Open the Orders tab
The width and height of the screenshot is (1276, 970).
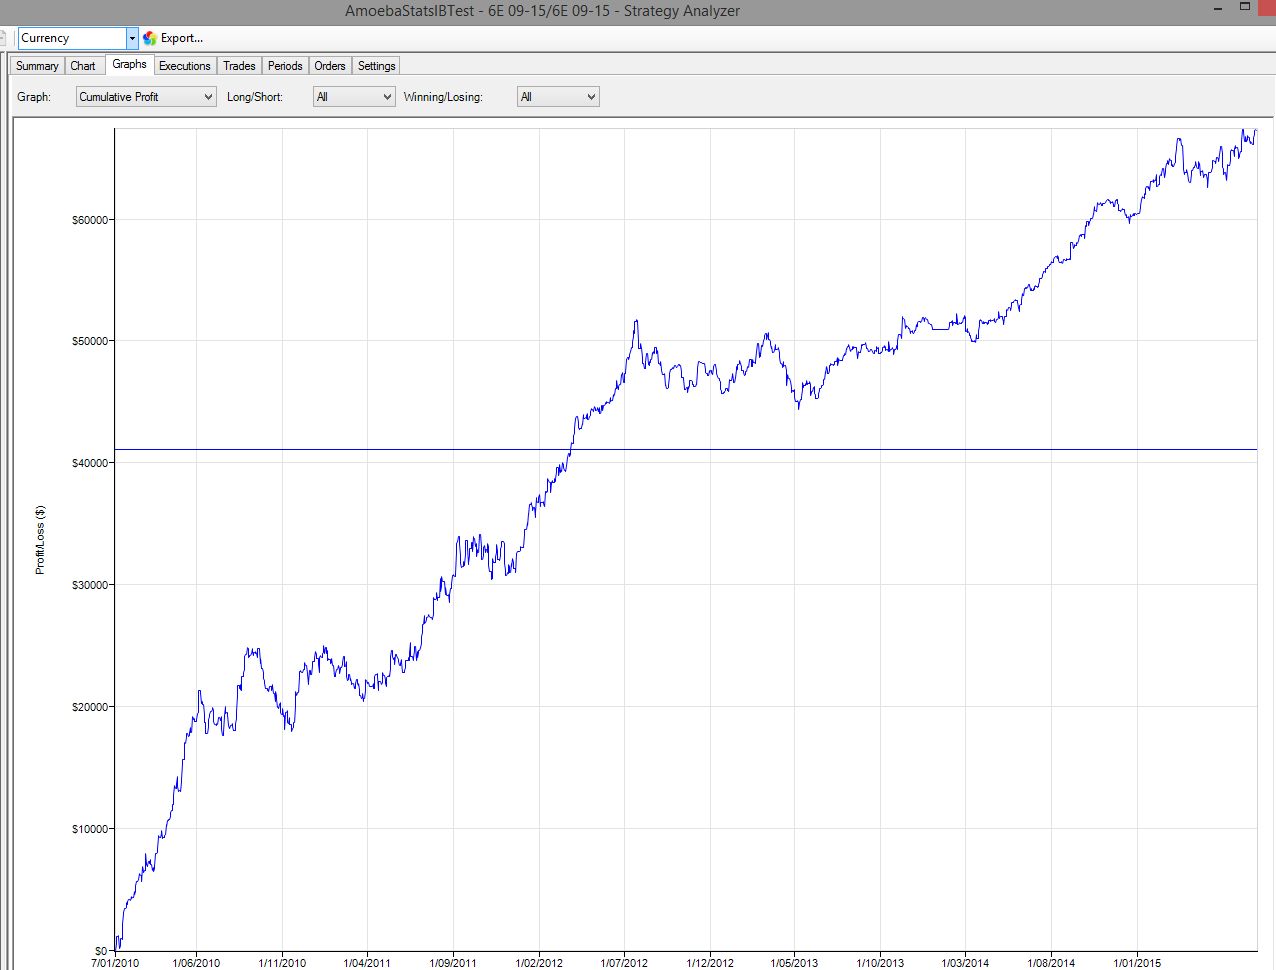click(330, 66)
